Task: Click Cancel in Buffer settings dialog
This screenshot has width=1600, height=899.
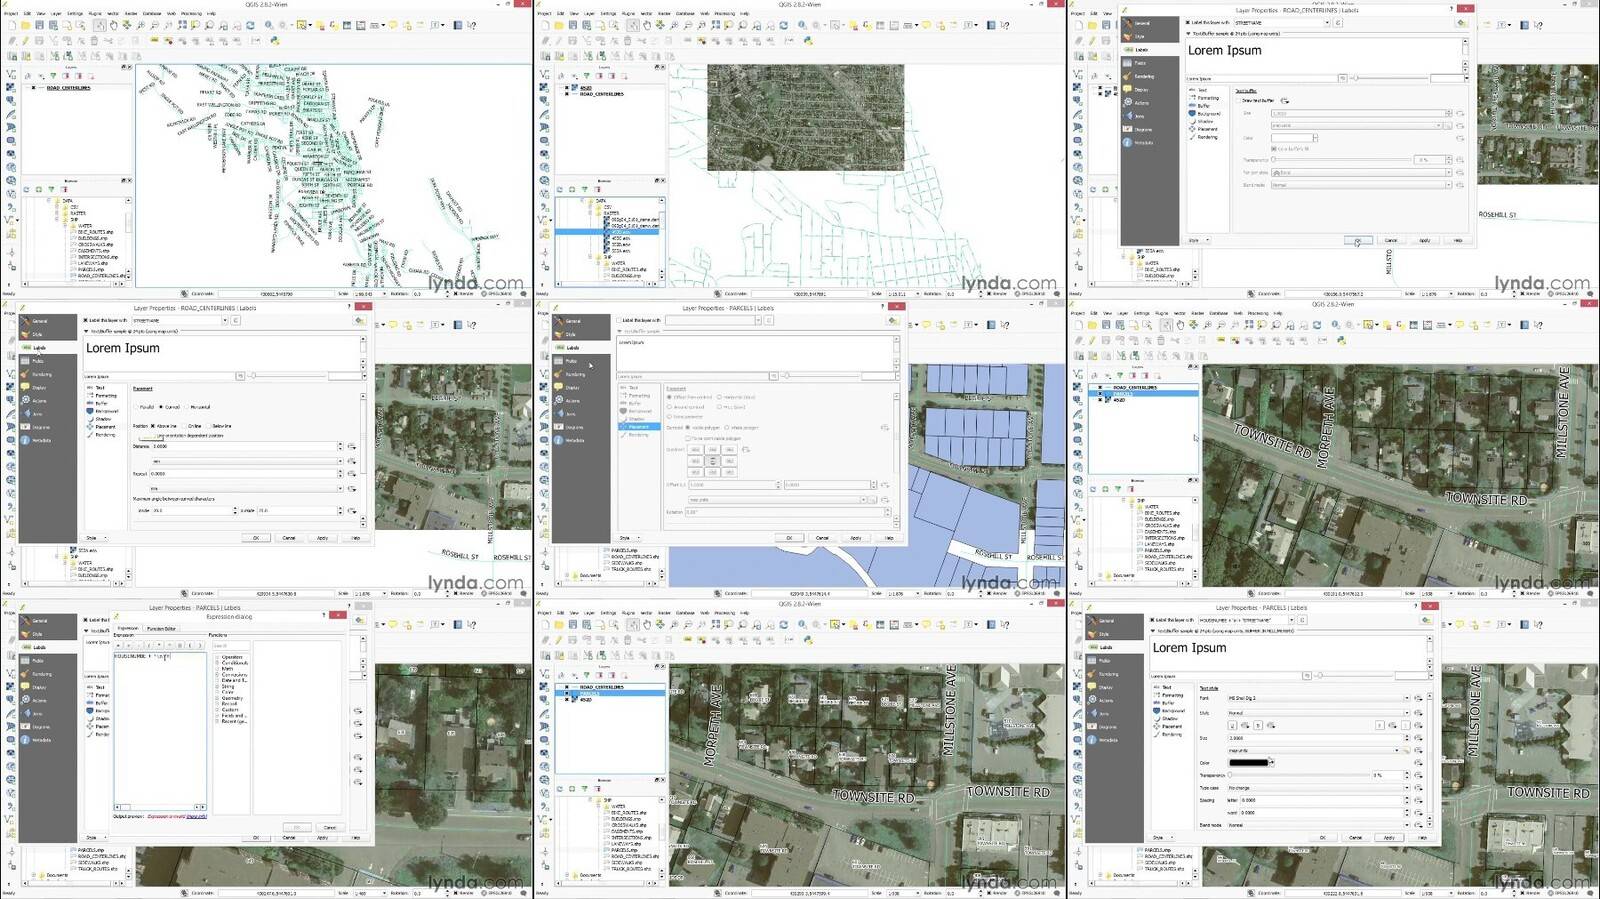Action: pyautogui.click(x=1391, y=240)
